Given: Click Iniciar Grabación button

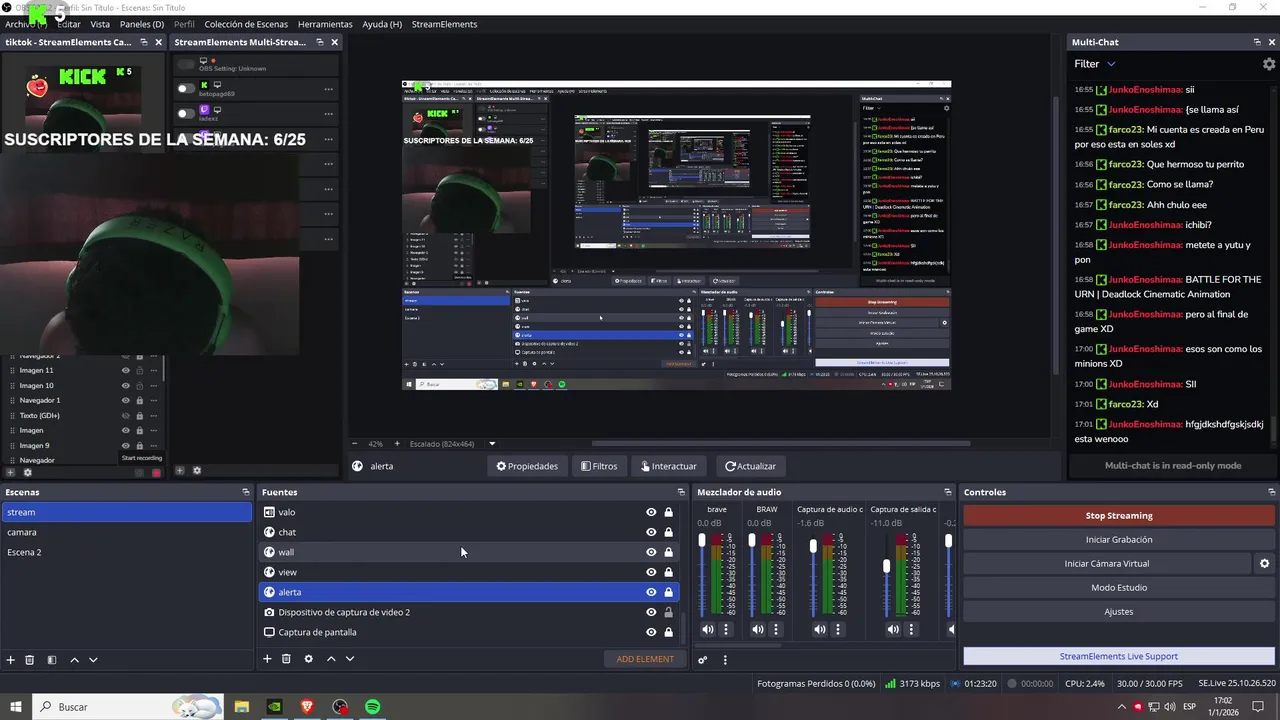Looking at the screenshot, I should (1119, 540).
